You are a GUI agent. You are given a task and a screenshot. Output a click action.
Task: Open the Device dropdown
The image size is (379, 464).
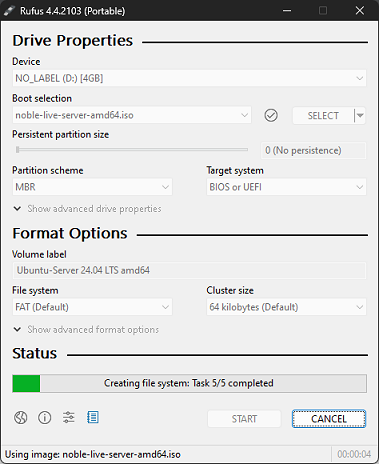189,78
